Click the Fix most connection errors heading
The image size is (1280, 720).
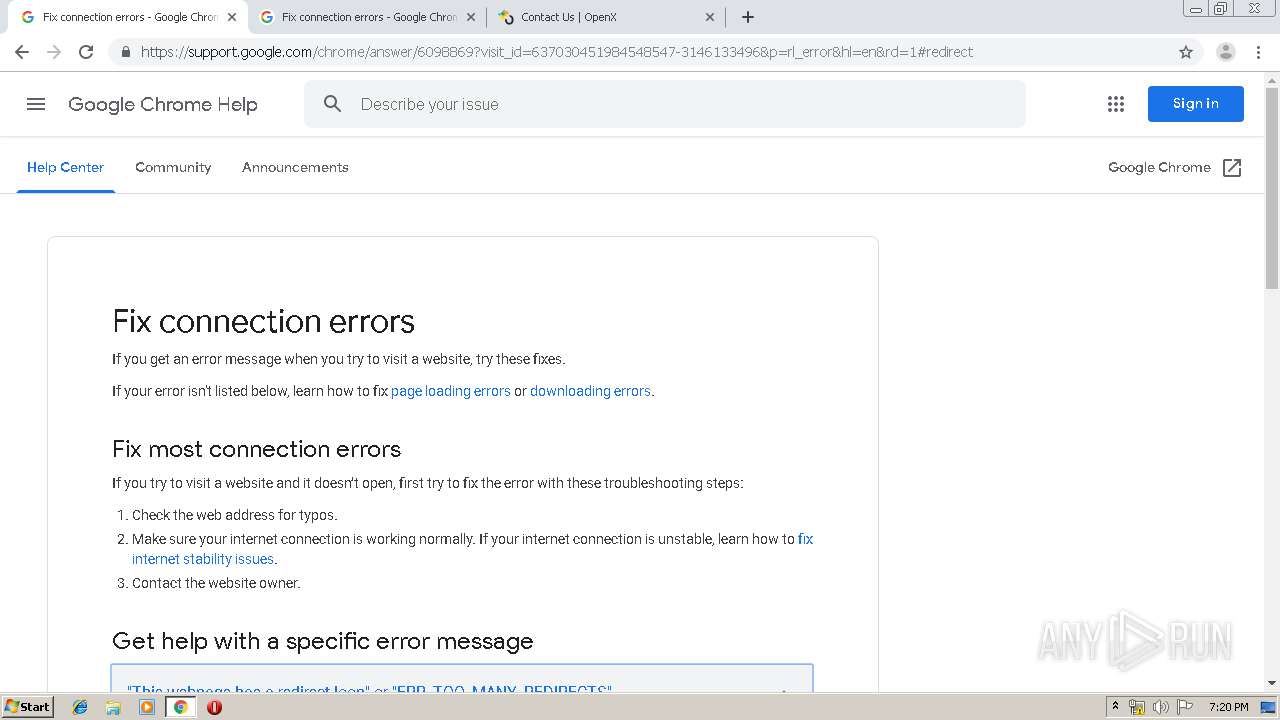(256, 449)
